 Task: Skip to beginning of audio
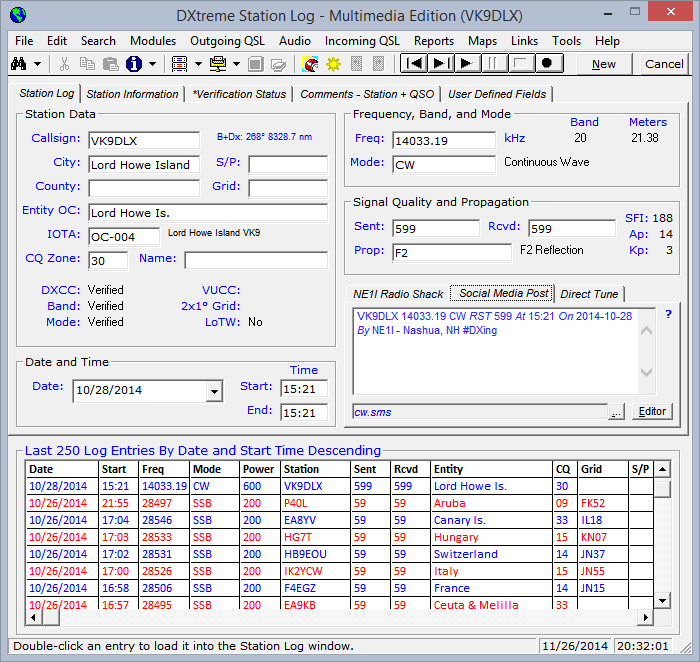(414, 63)
